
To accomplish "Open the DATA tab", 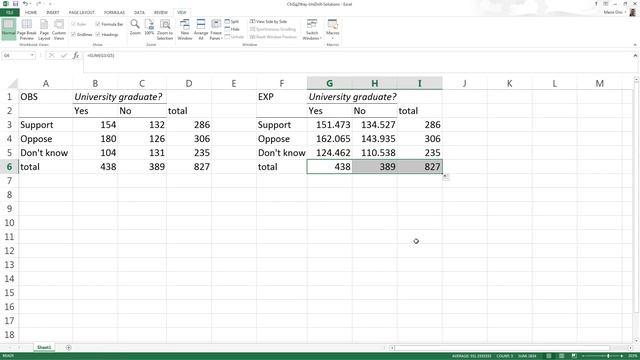I will click(x=139, y=13).
